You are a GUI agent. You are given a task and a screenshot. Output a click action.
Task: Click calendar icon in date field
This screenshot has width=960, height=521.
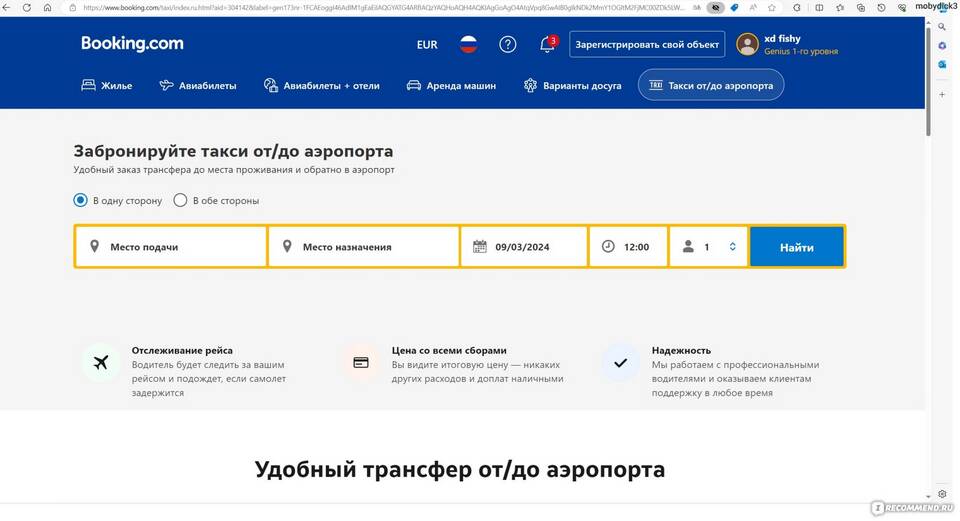[x=479, y=246]
